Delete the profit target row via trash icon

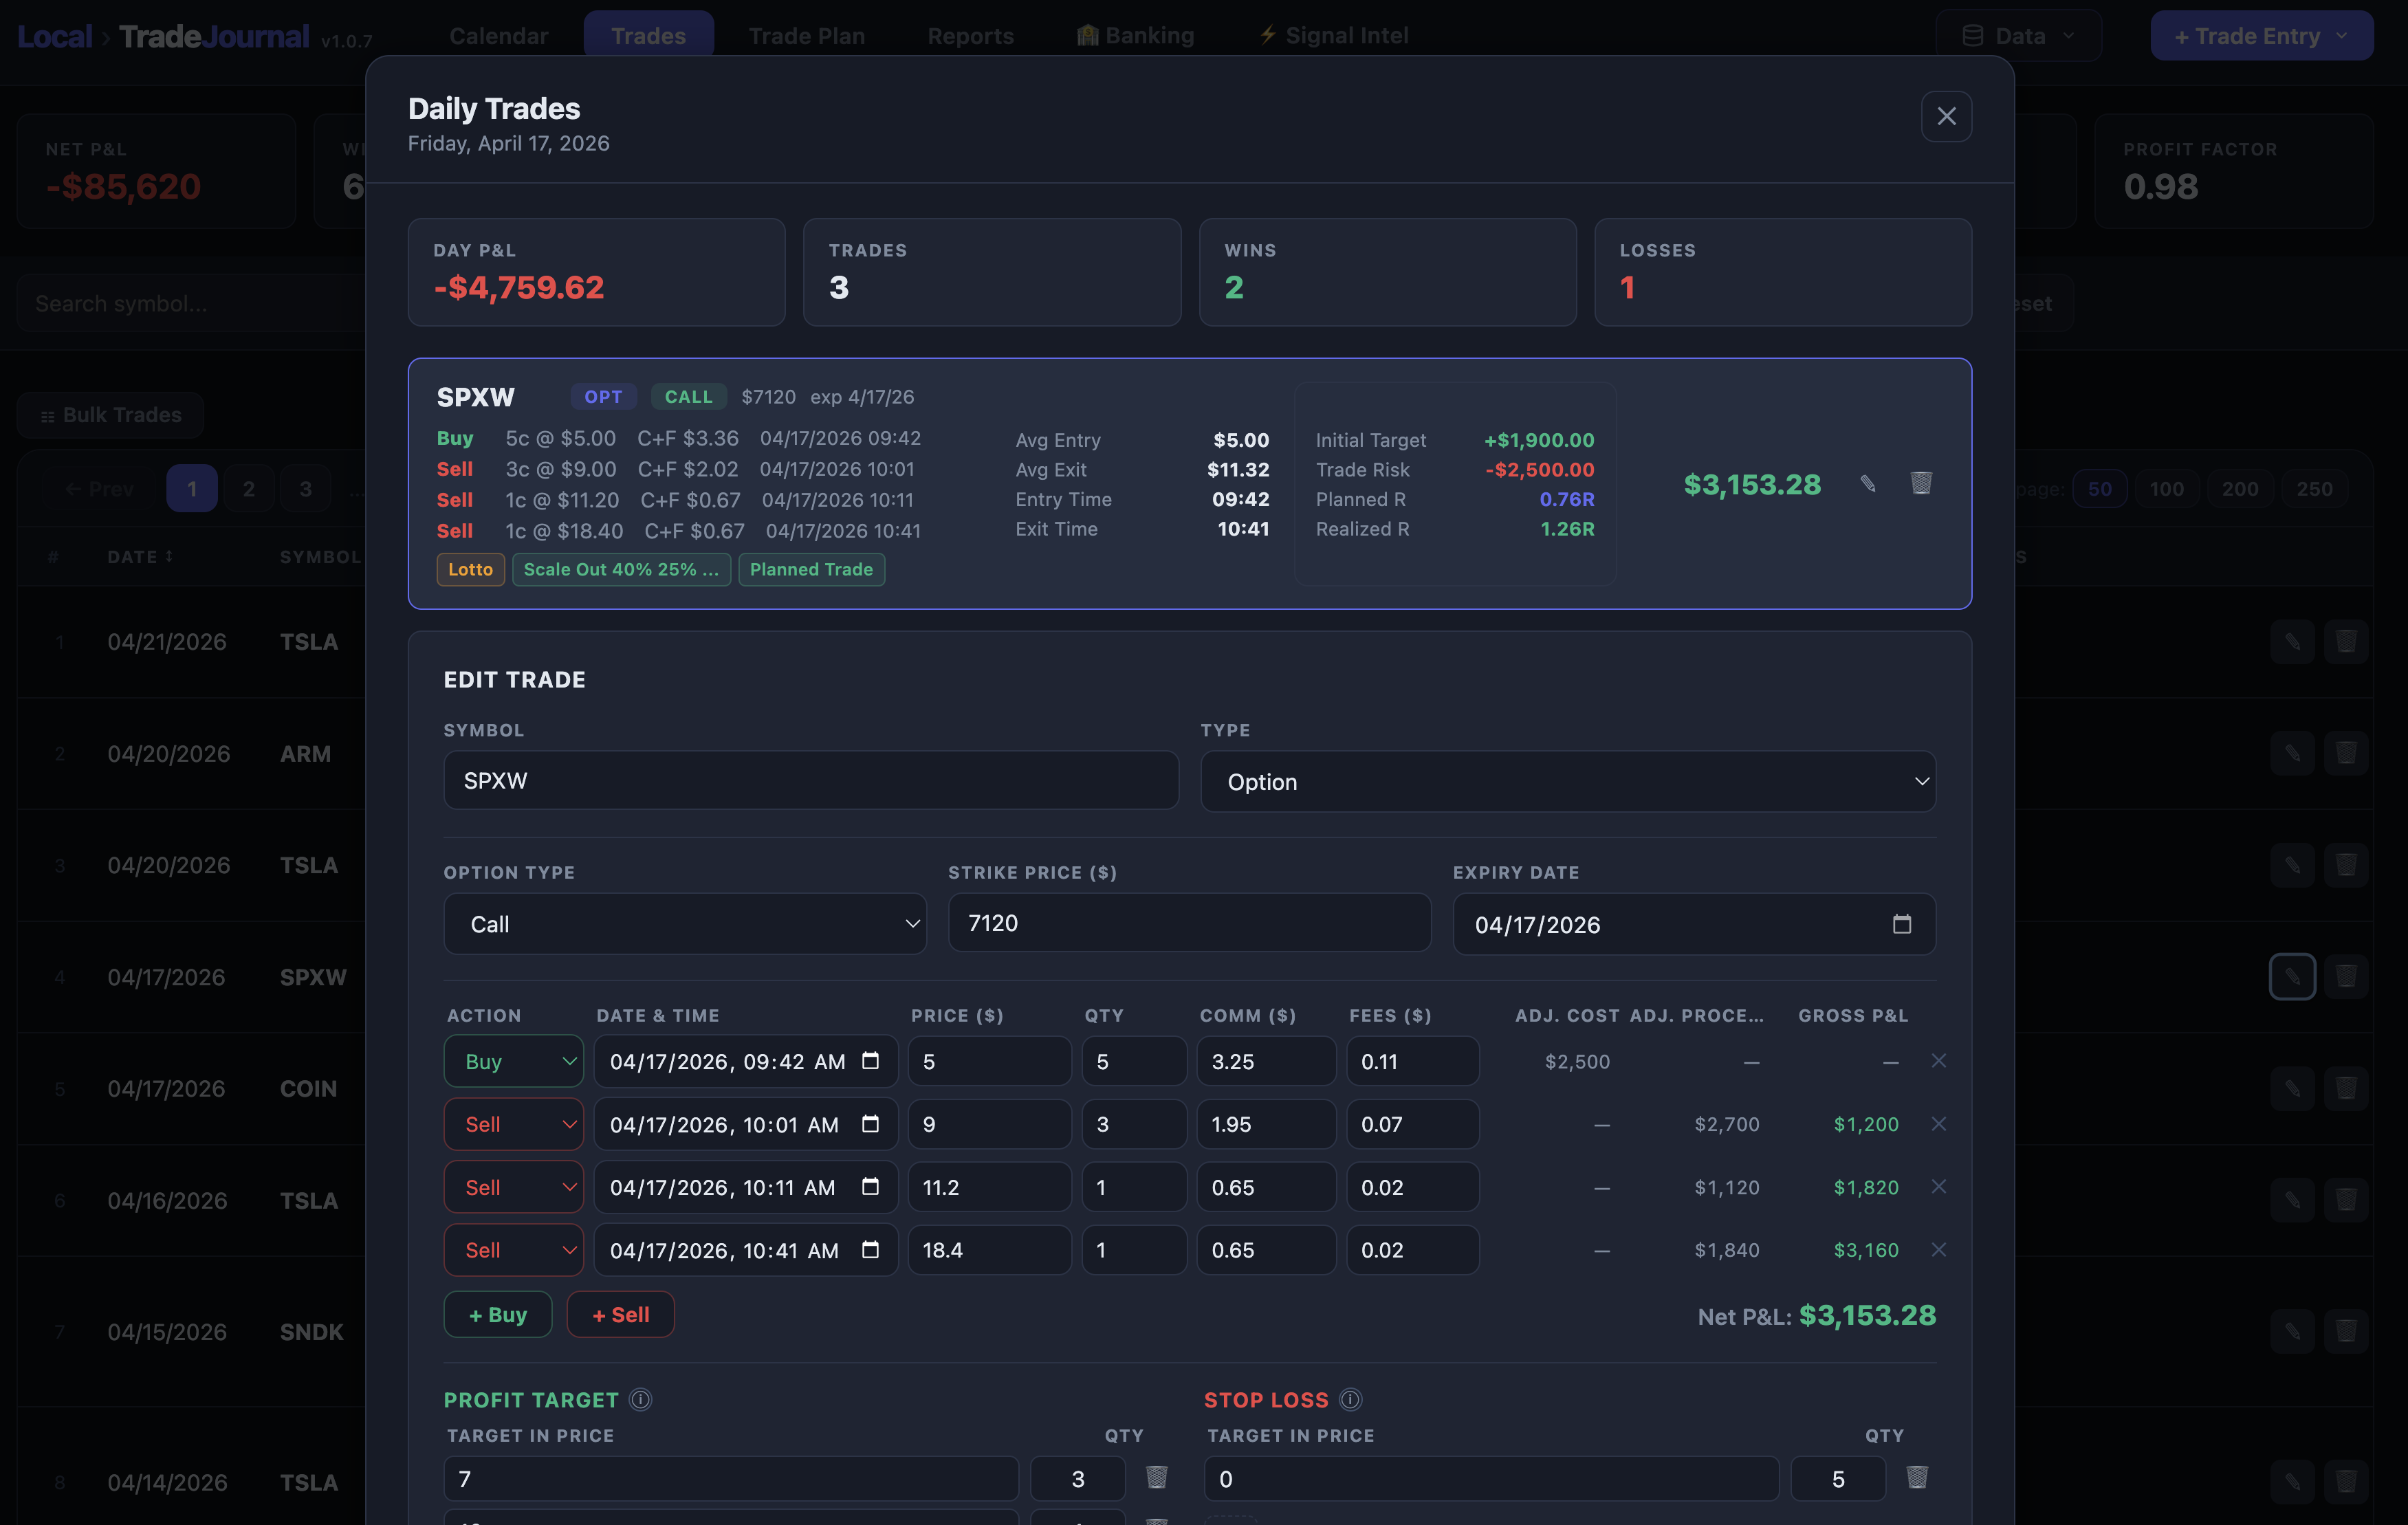coord(1157,1479)
